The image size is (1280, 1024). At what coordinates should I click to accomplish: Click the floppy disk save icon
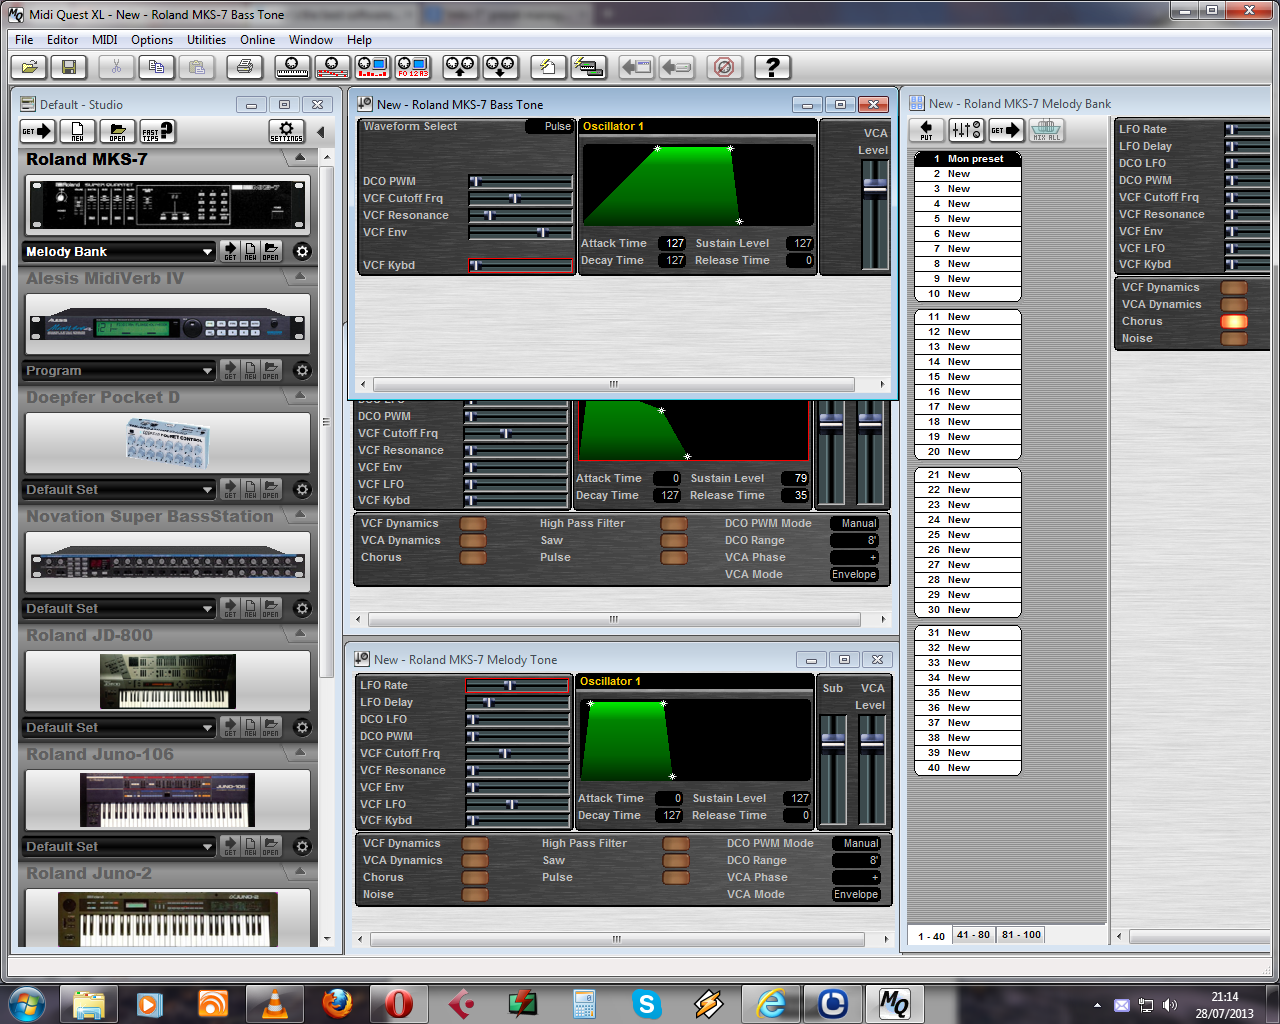pyautogui.click(x=68, y=67)
